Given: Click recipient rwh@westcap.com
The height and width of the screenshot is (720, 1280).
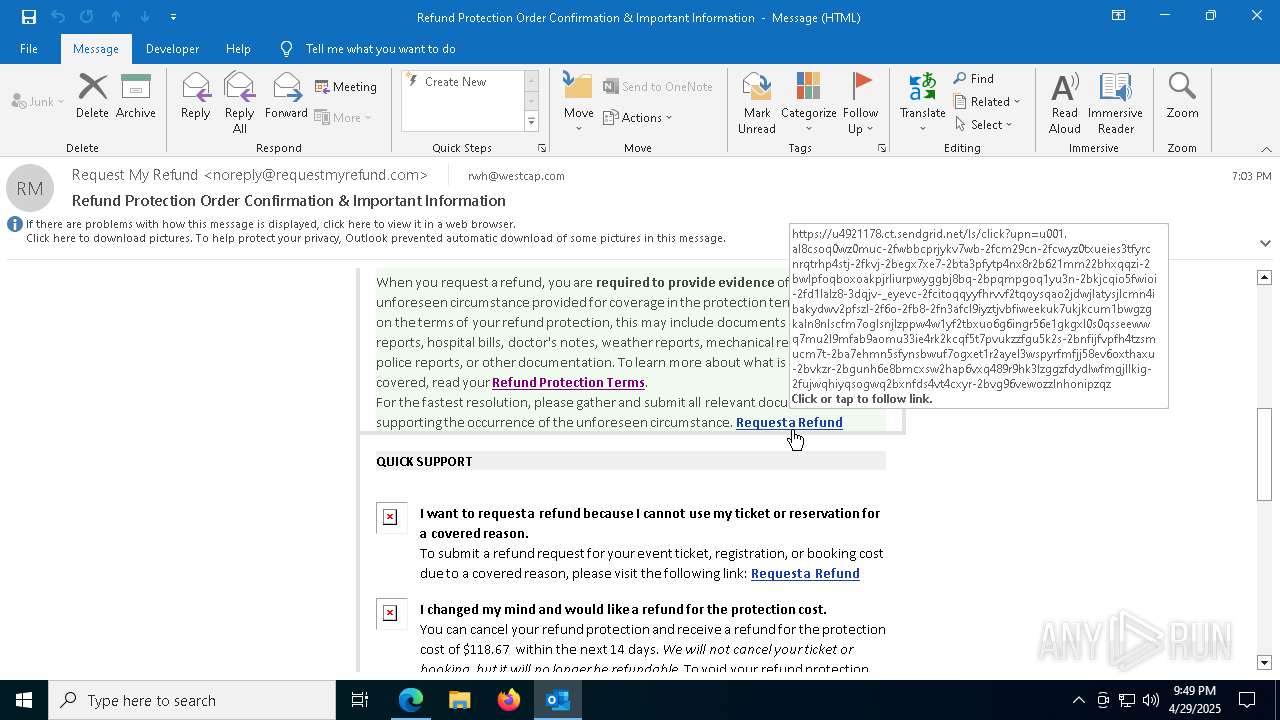Looking at the screenshot, I should click(x=516, y=176).
